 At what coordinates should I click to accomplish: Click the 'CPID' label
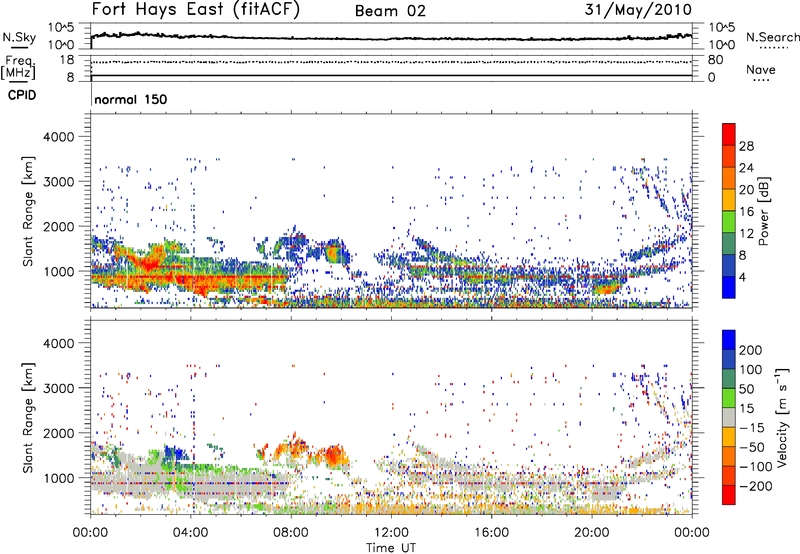click(22, 95)
